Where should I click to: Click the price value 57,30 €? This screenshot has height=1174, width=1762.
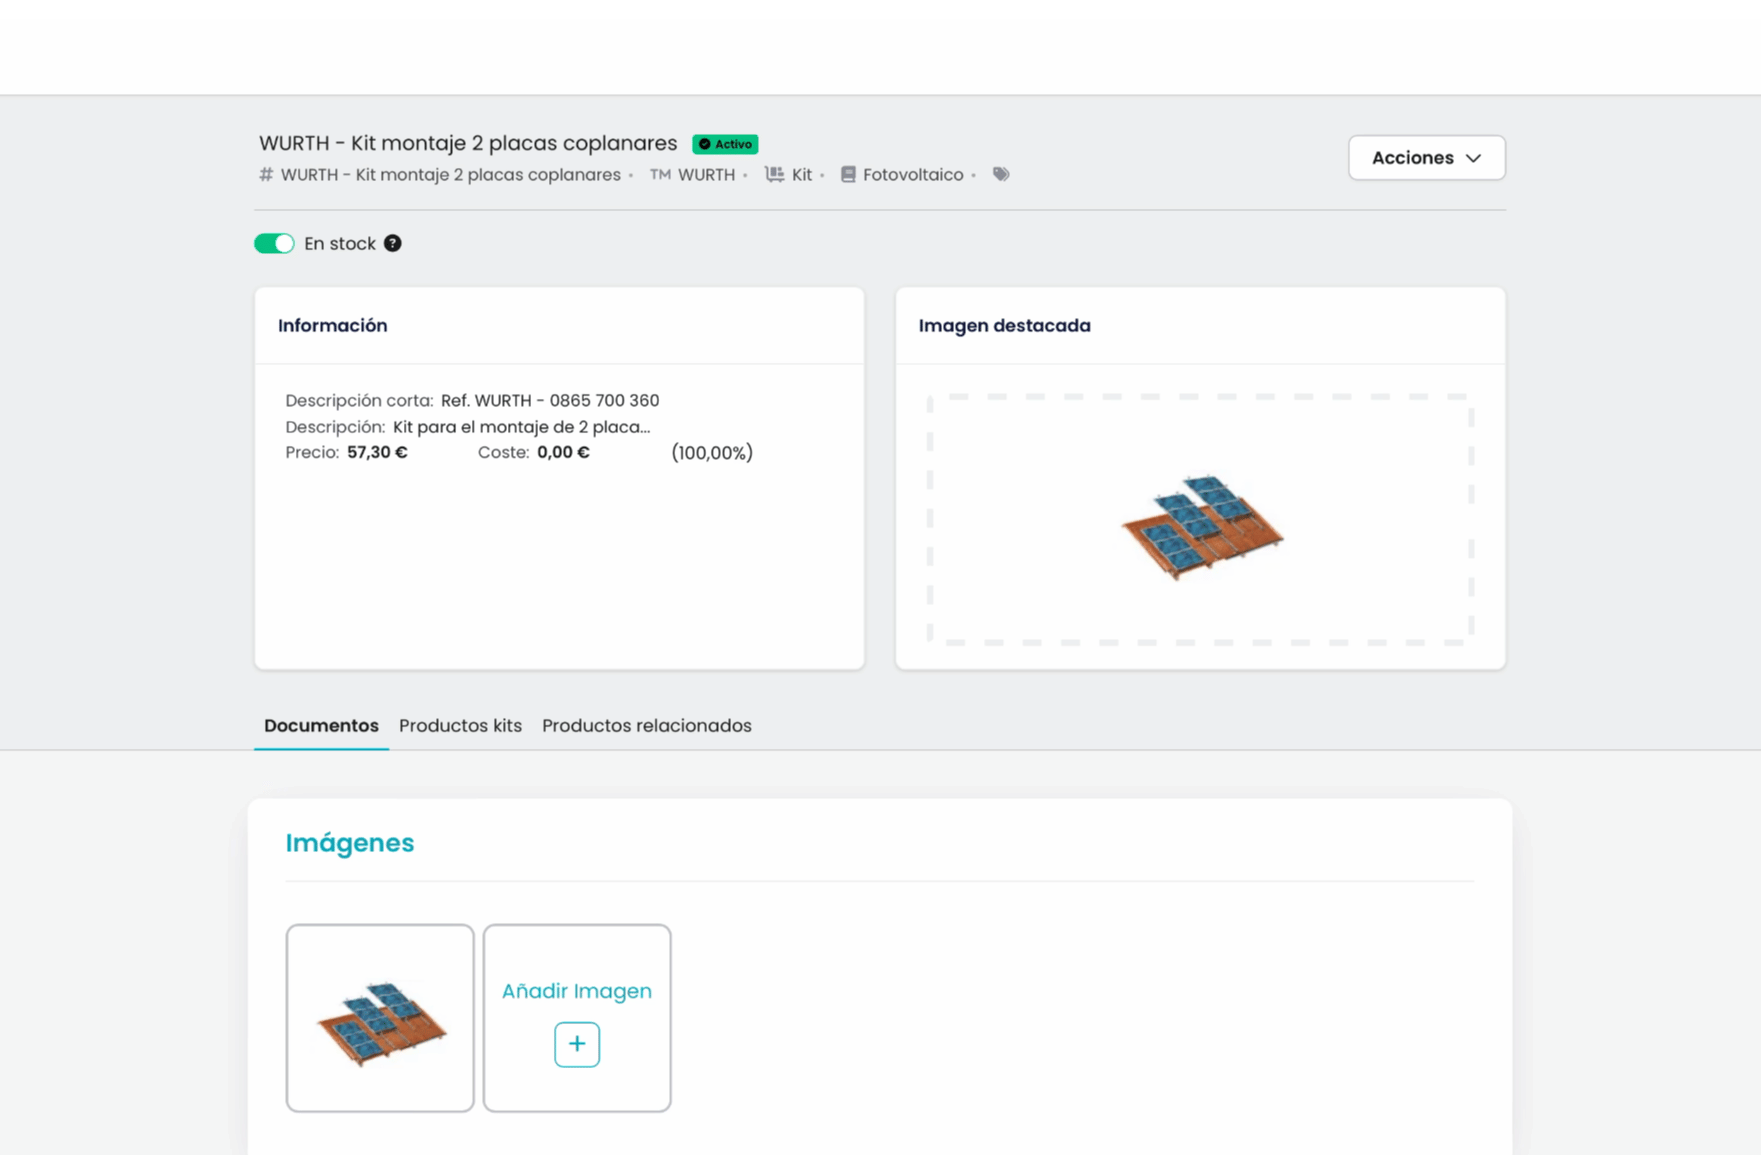tap(377, 452)
